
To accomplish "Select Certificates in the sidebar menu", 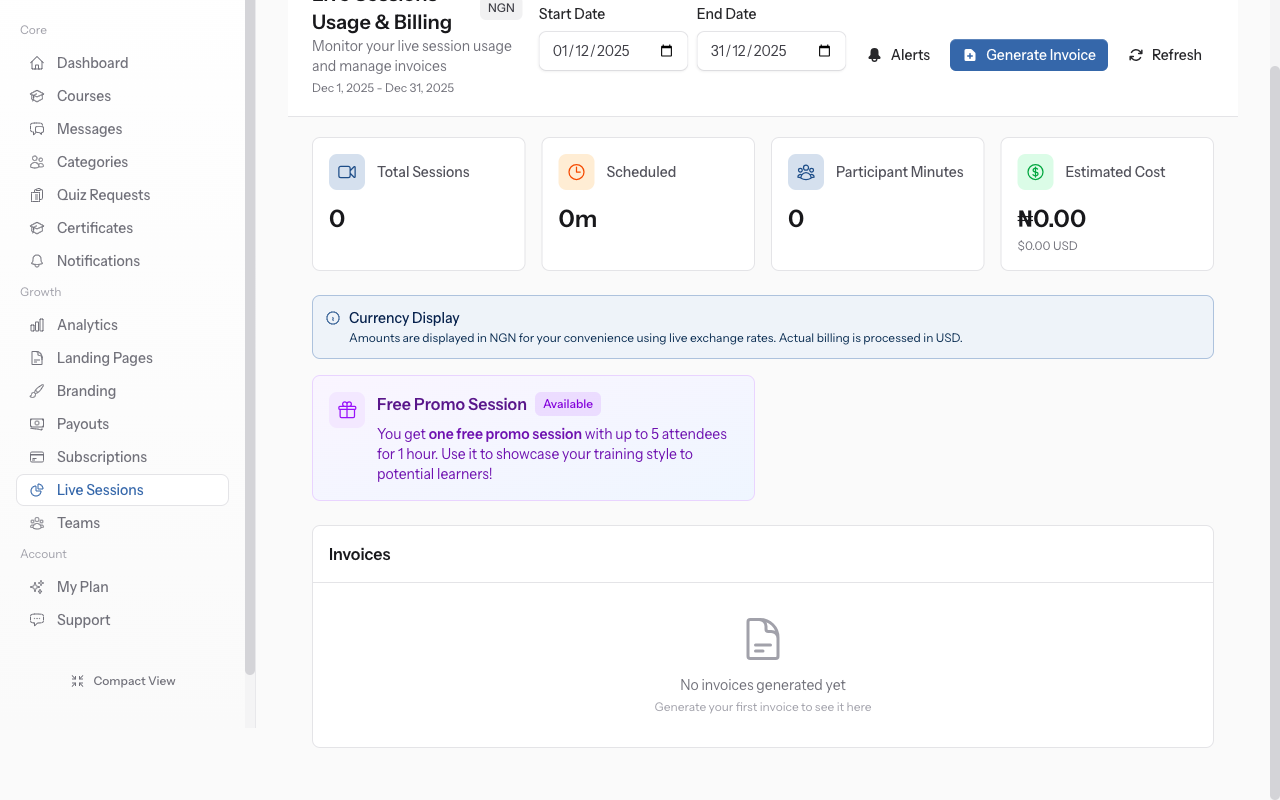I will pos(94,228).
